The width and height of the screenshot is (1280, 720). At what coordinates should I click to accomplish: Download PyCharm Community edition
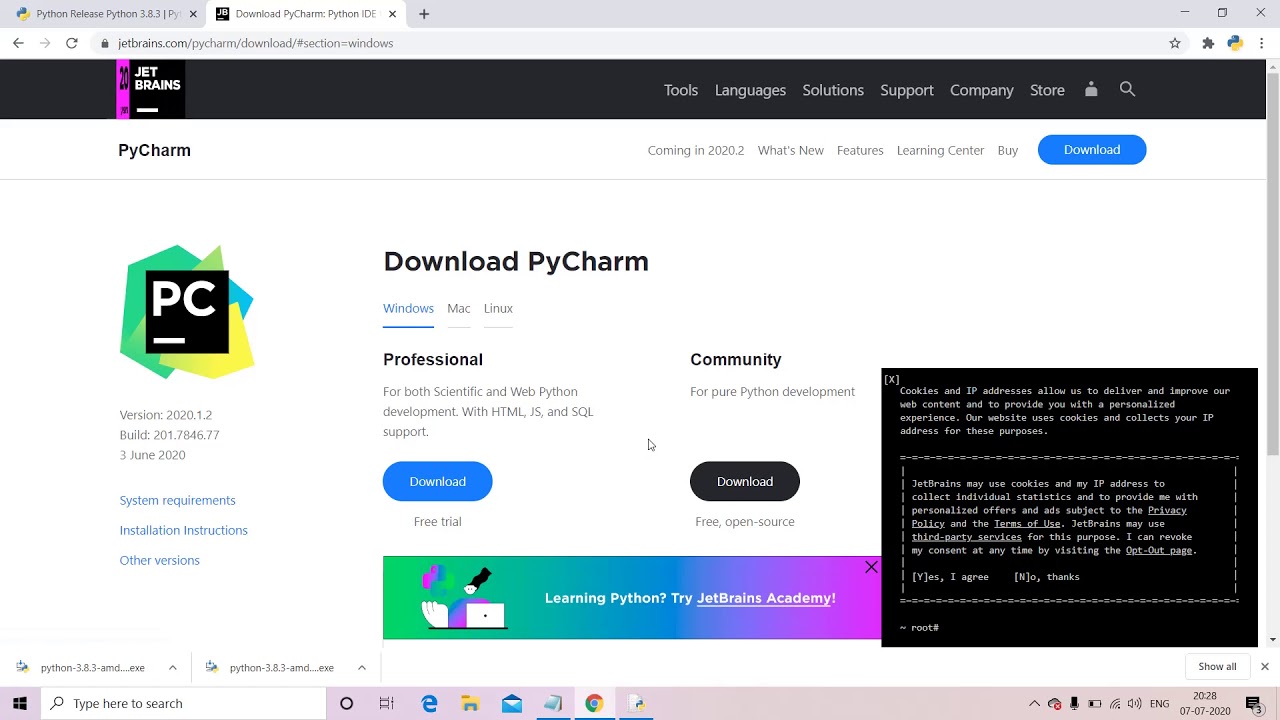click(x=745, y=481)
